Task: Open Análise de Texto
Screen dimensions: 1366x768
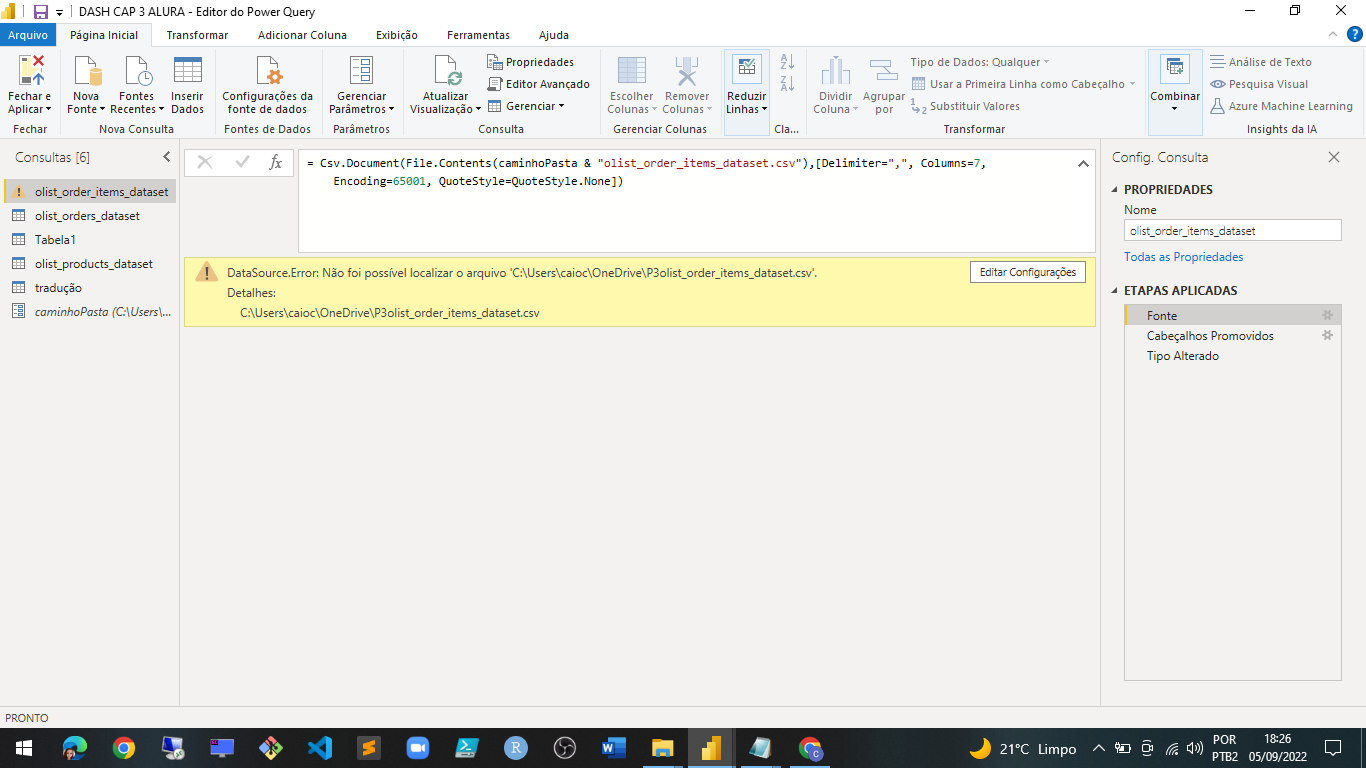Action: pos(1260,62)
